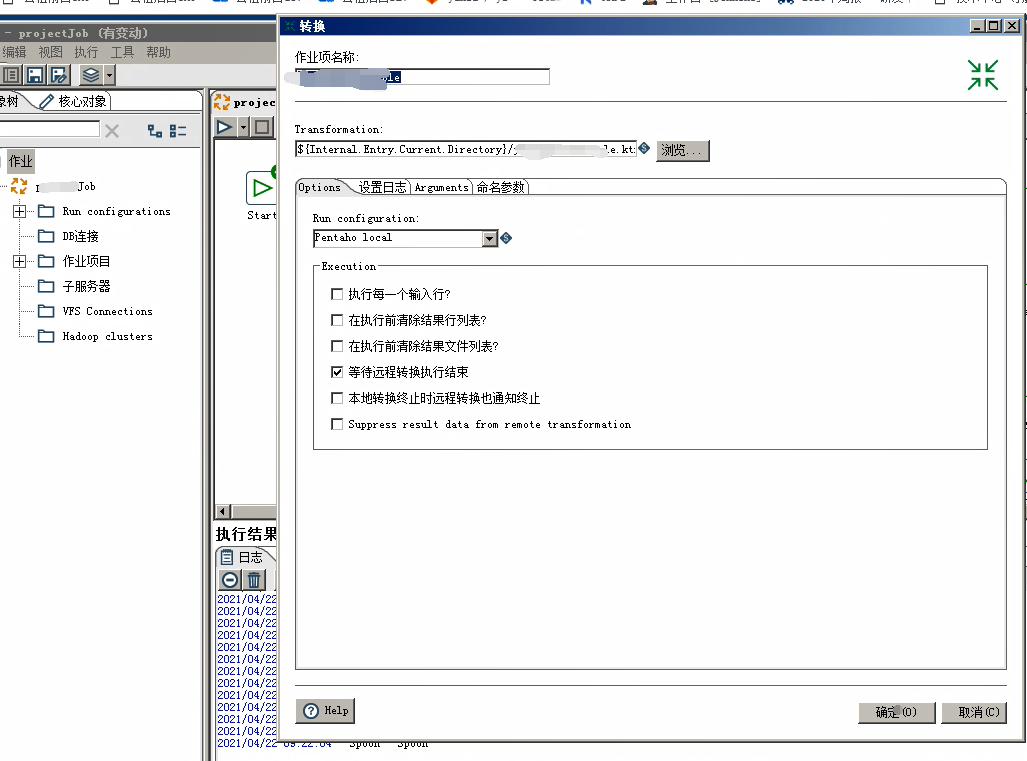Viewport: 1027px width, 761px height.
Task: Run the job with the play icon
Action: [223, 126]
